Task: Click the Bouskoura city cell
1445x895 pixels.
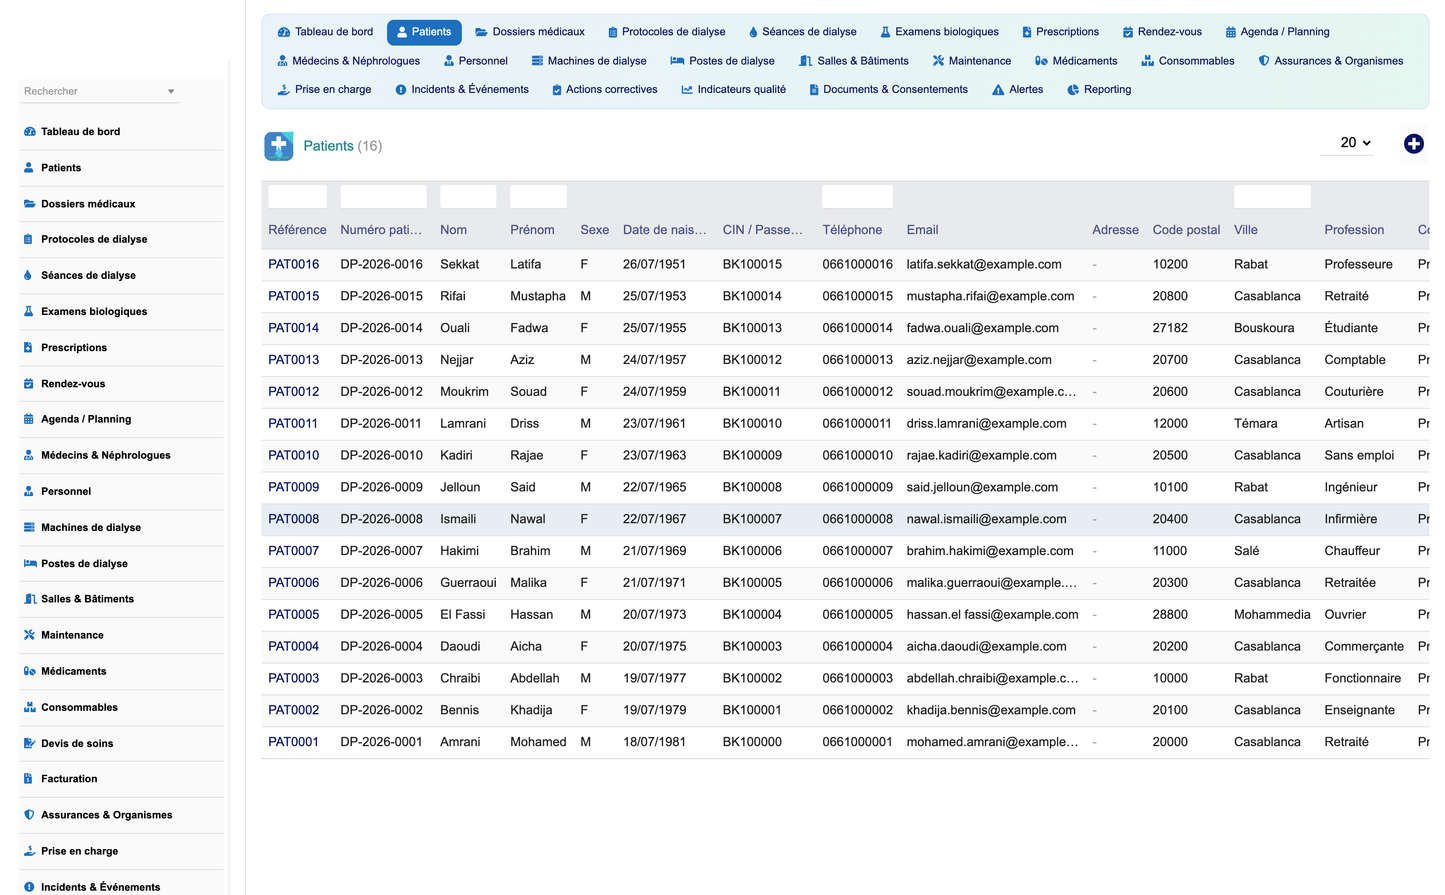Action: tap(1264, 328)
